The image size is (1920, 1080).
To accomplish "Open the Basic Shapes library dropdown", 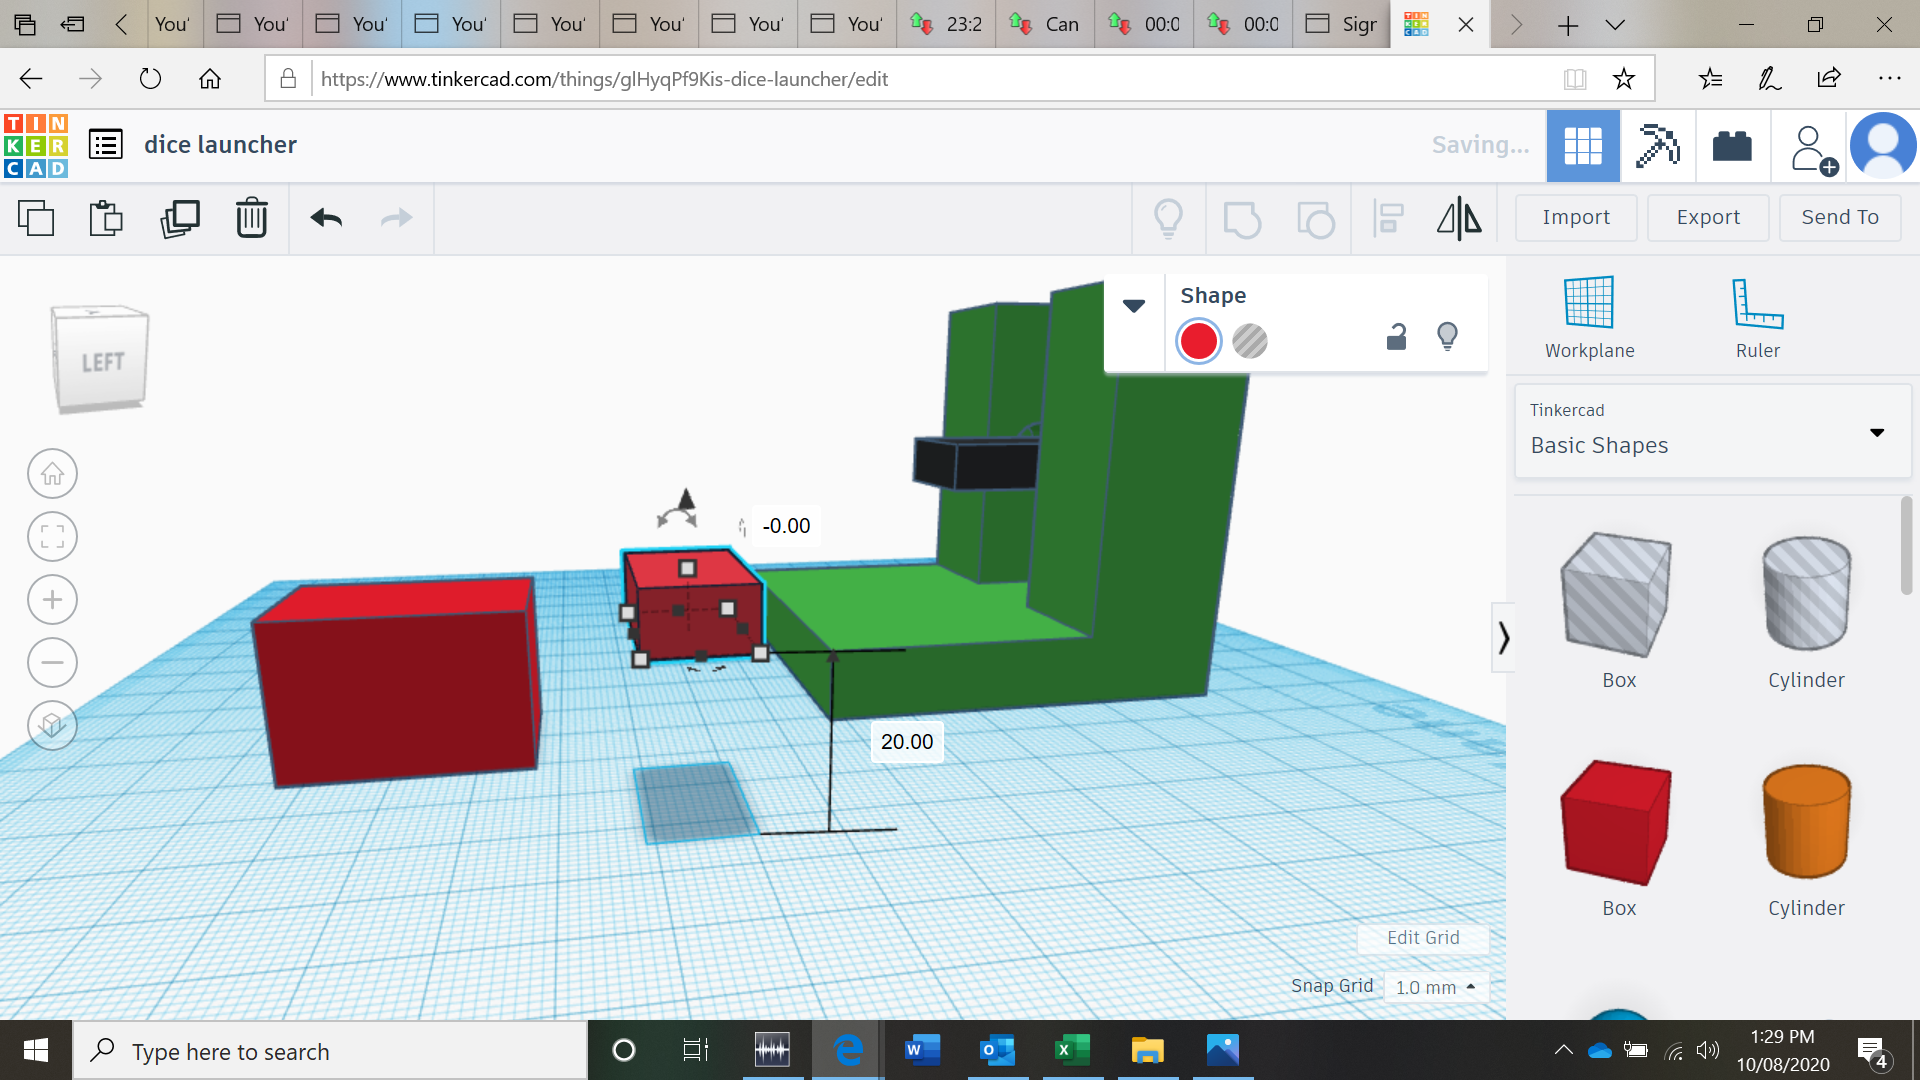I will 1712,431.
